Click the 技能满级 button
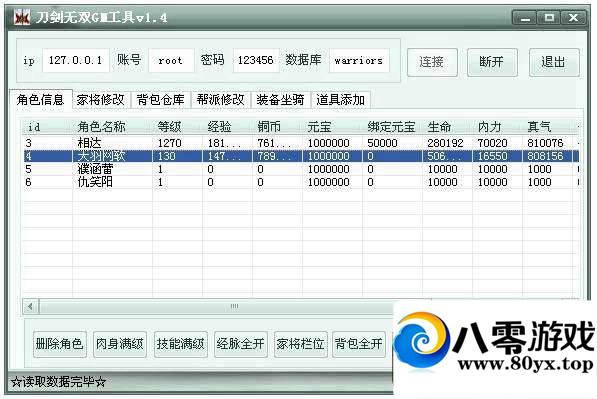The height and width of the screenshot is (399, 597). coord(180,344)
